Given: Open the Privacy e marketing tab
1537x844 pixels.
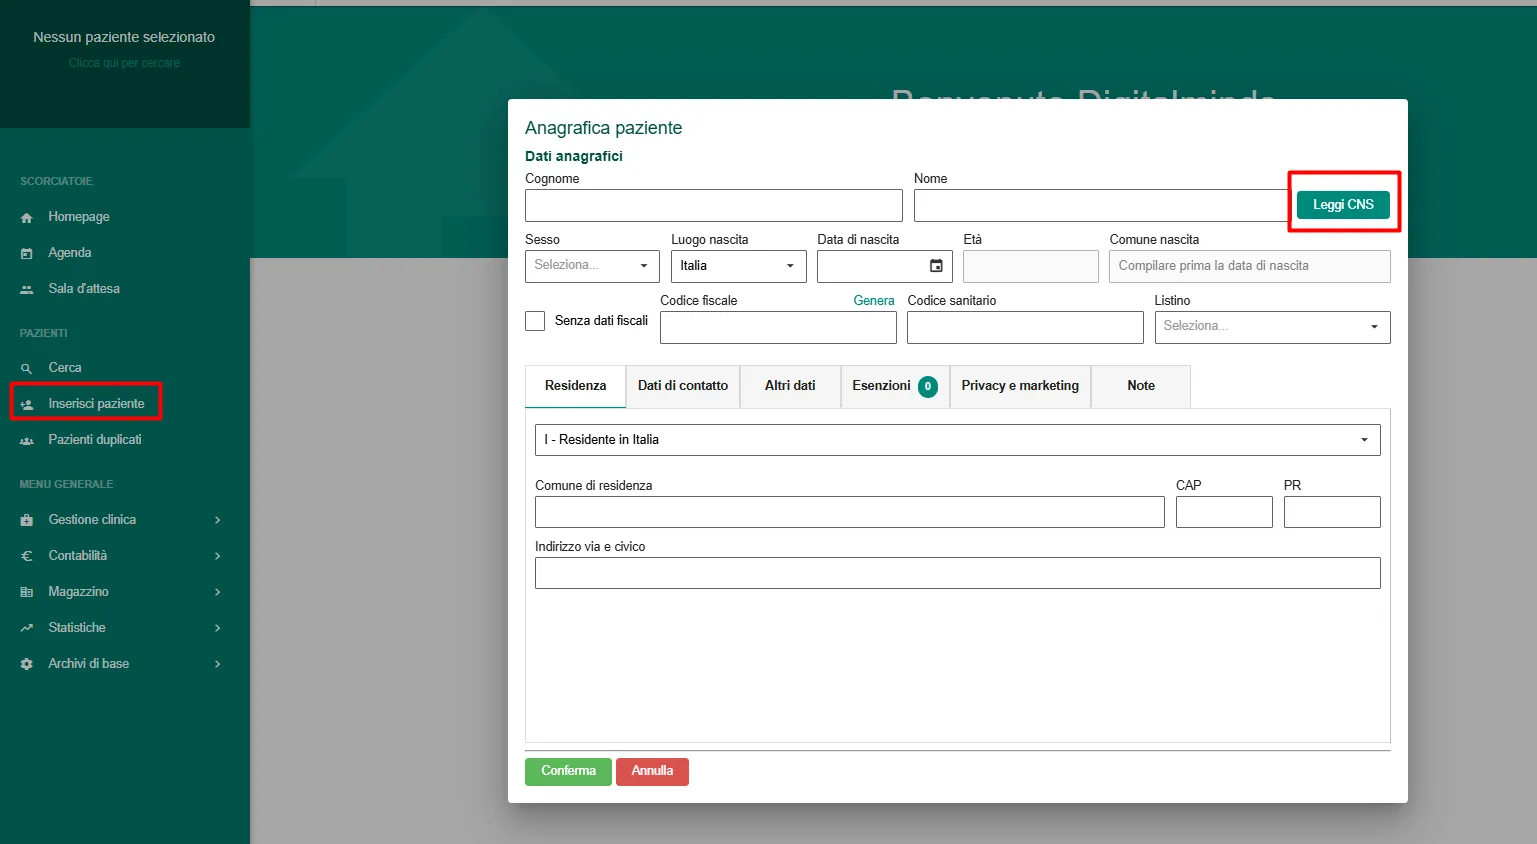Looking at the screenshot, I should point(1020,386).
